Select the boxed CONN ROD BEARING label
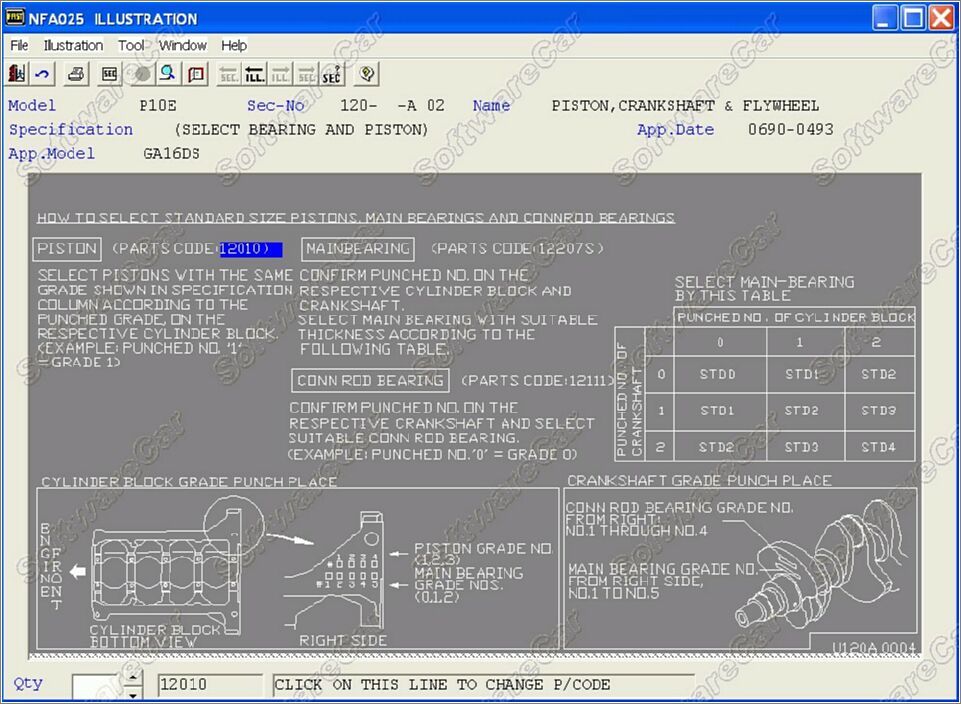The height and width of the screenshot is (704, 961). (x=370, y=381)
